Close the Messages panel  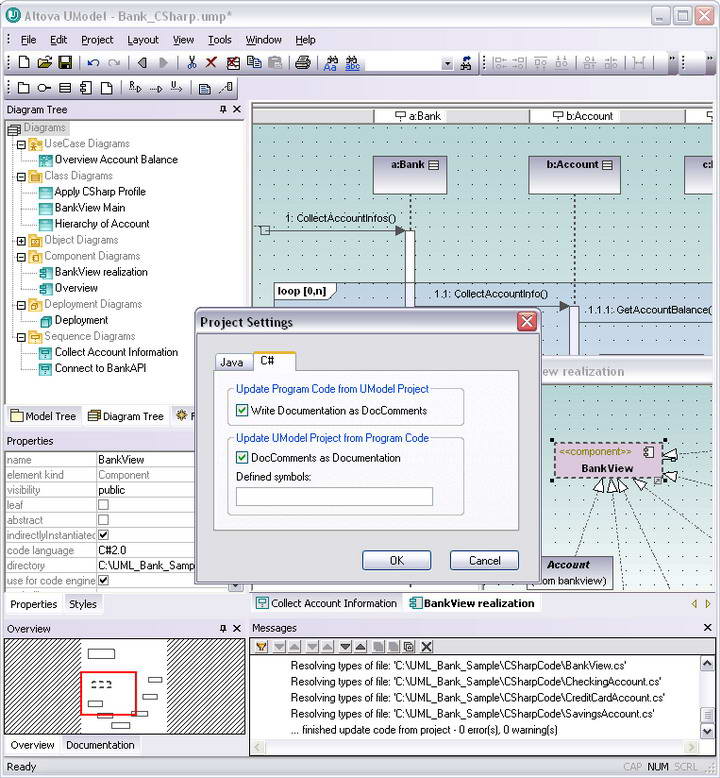point(708,628)
